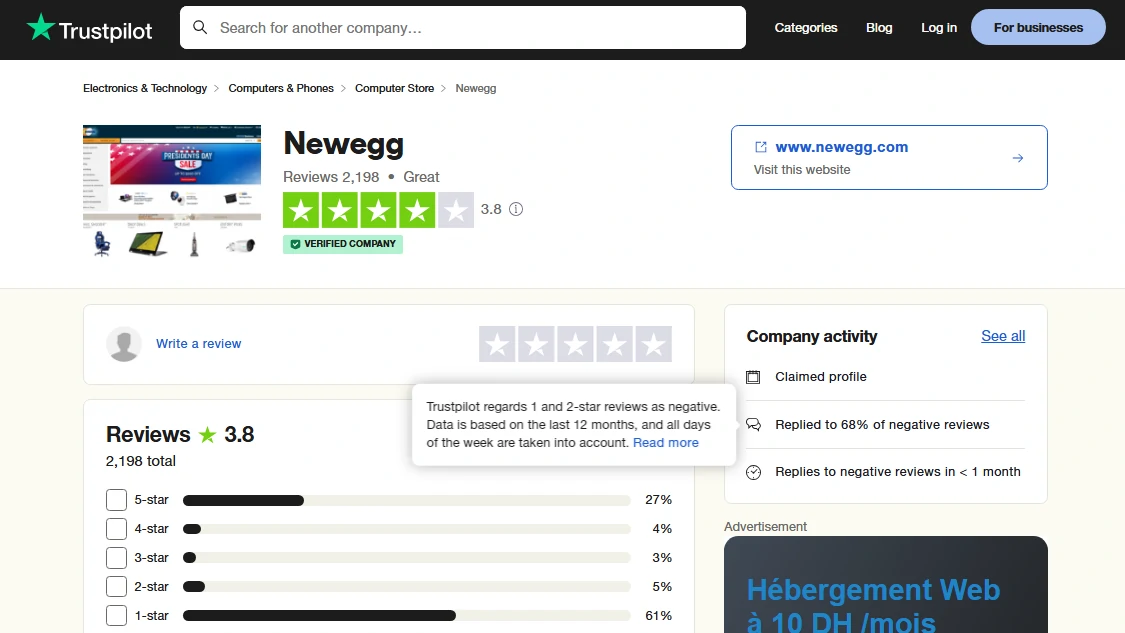Screen dimensions: 1125x633
Task: Click the clock icon next to Replies to negative reviews
Action: (753, 472)
